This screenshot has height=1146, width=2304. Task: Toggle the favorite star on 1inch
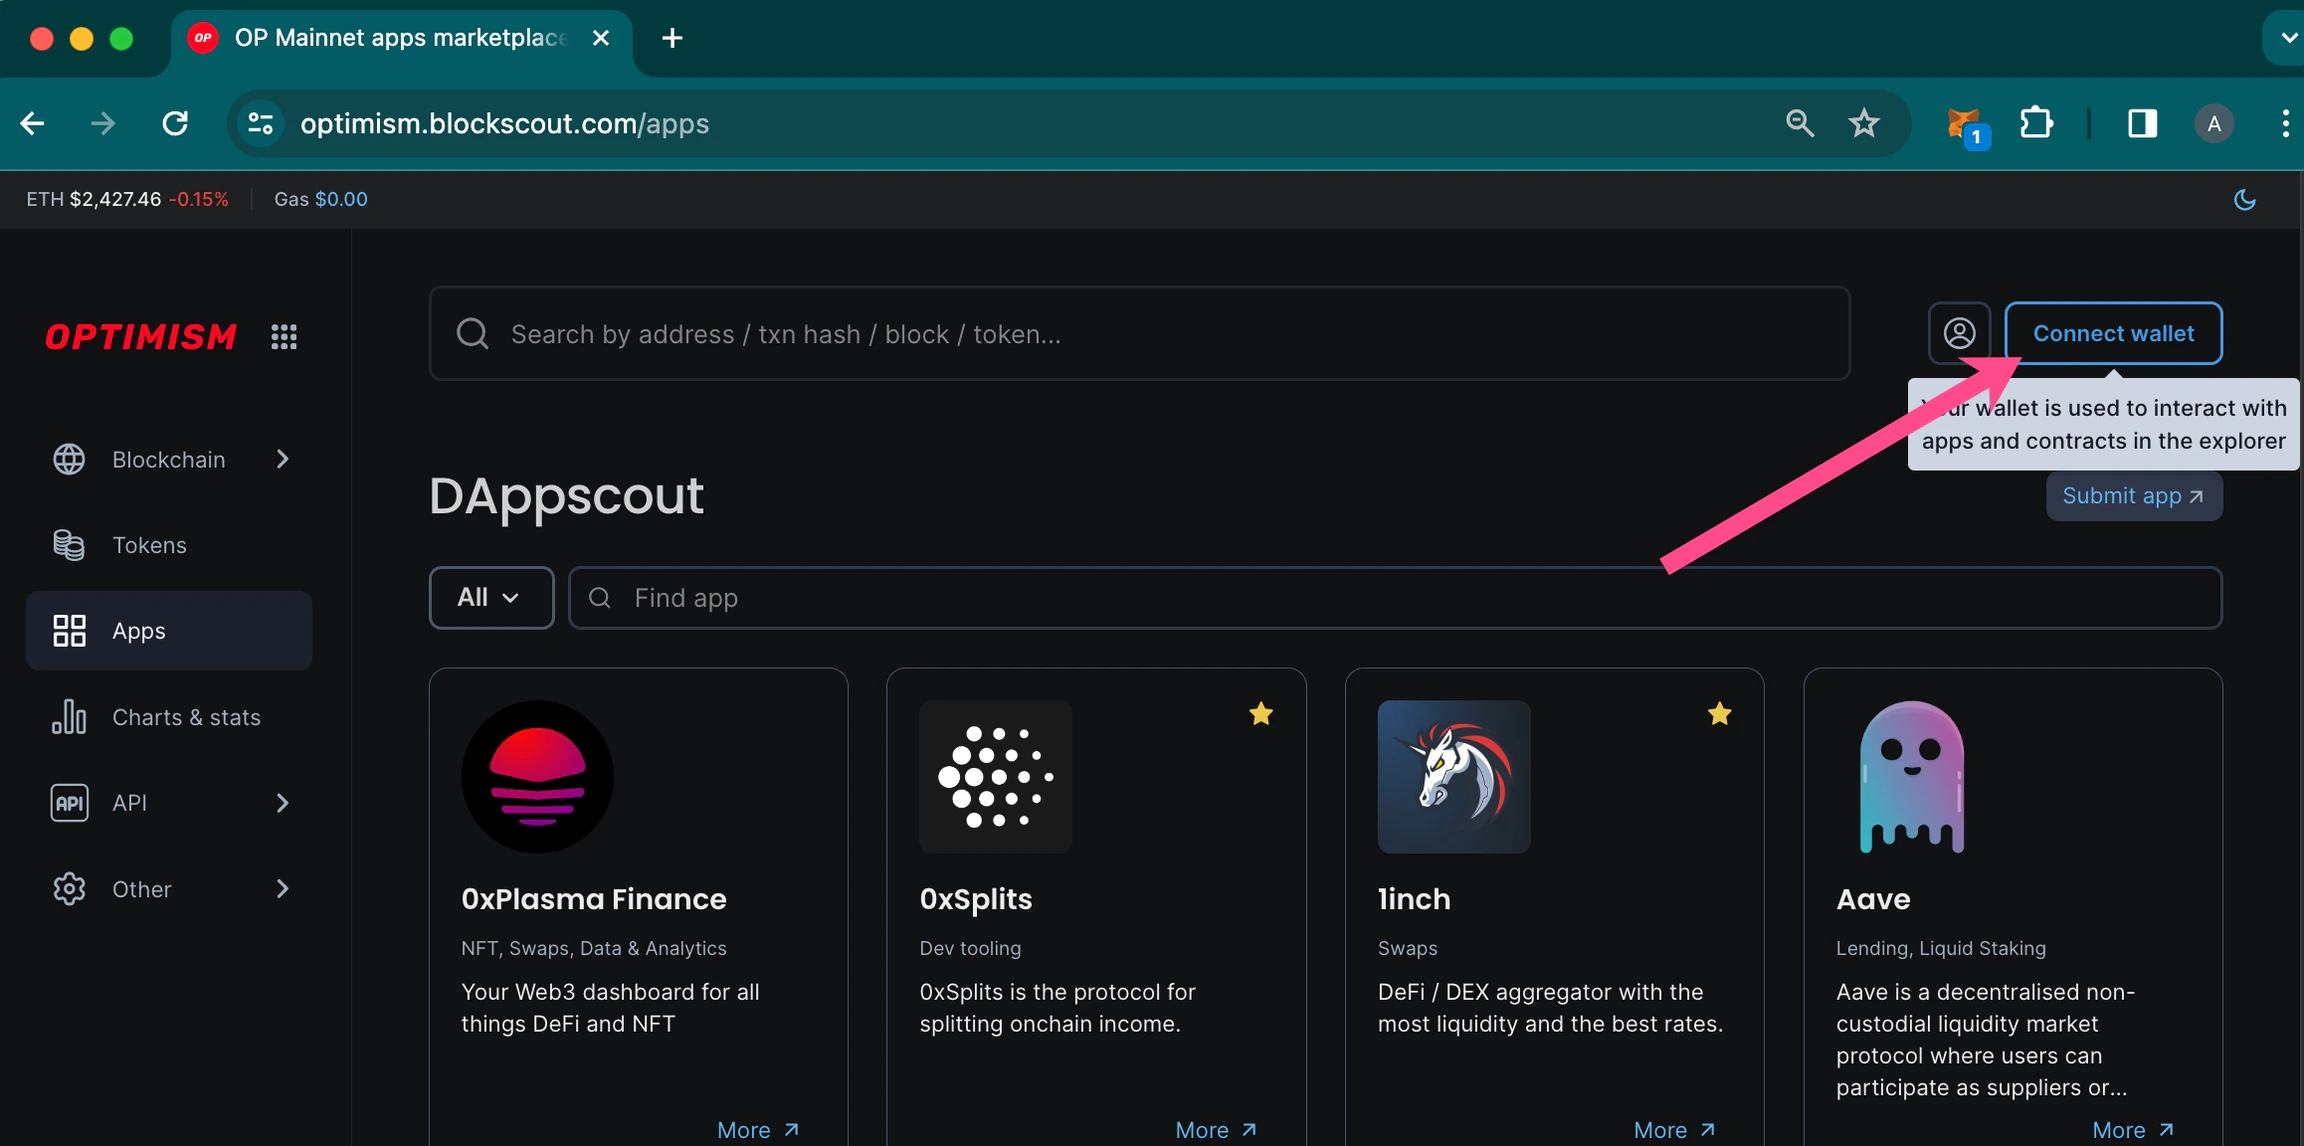pos(1719,714)
